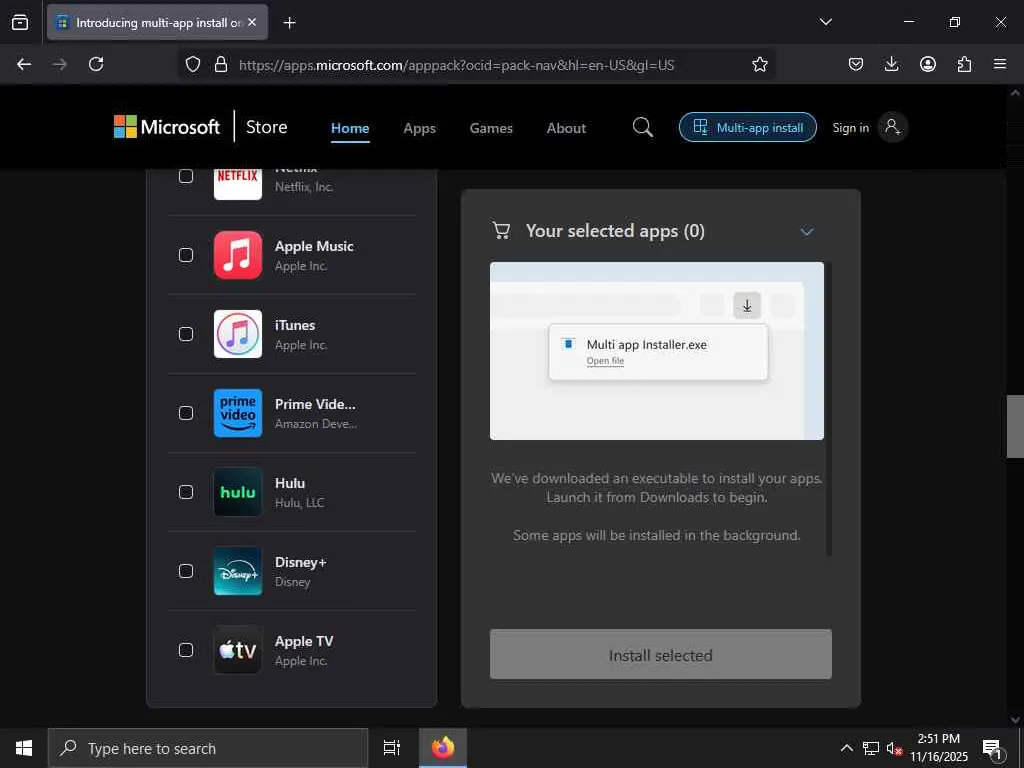Click Firefox icon in taskbar
1024x768 pixels.
[x=443, y=748]
